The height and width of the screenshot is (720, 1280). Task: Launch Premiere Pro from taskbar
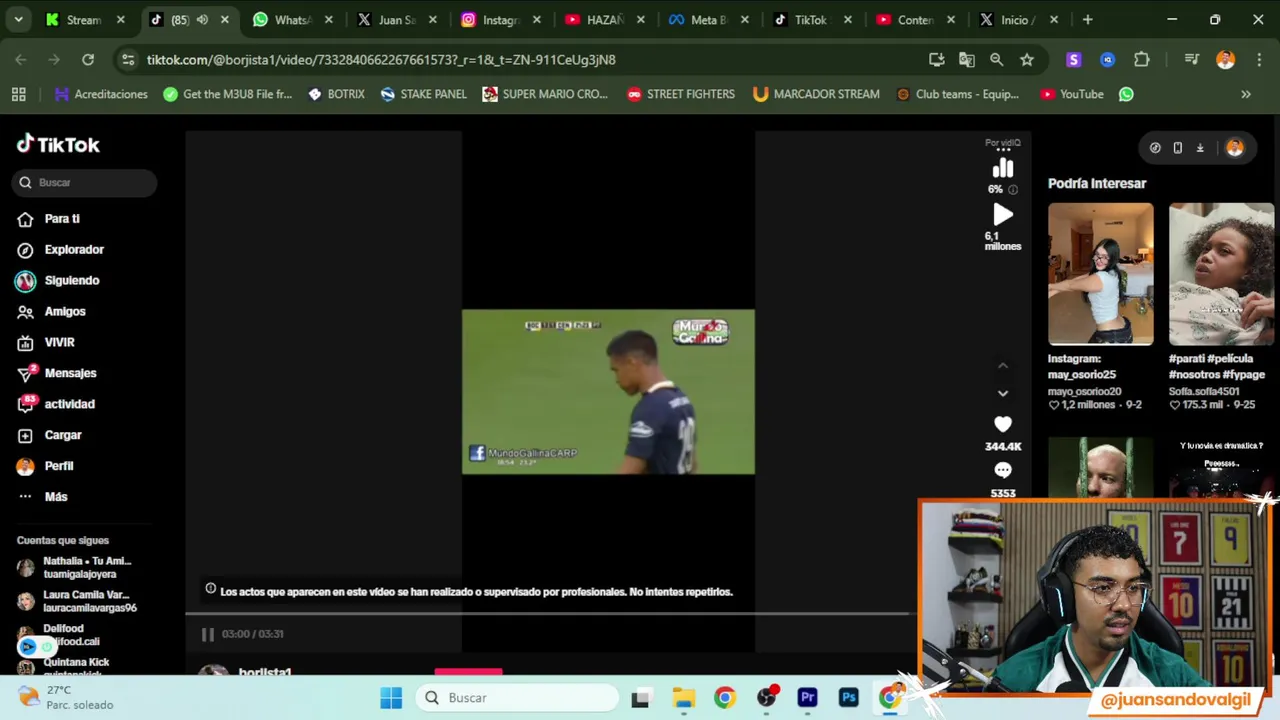[x=808, y=698]
